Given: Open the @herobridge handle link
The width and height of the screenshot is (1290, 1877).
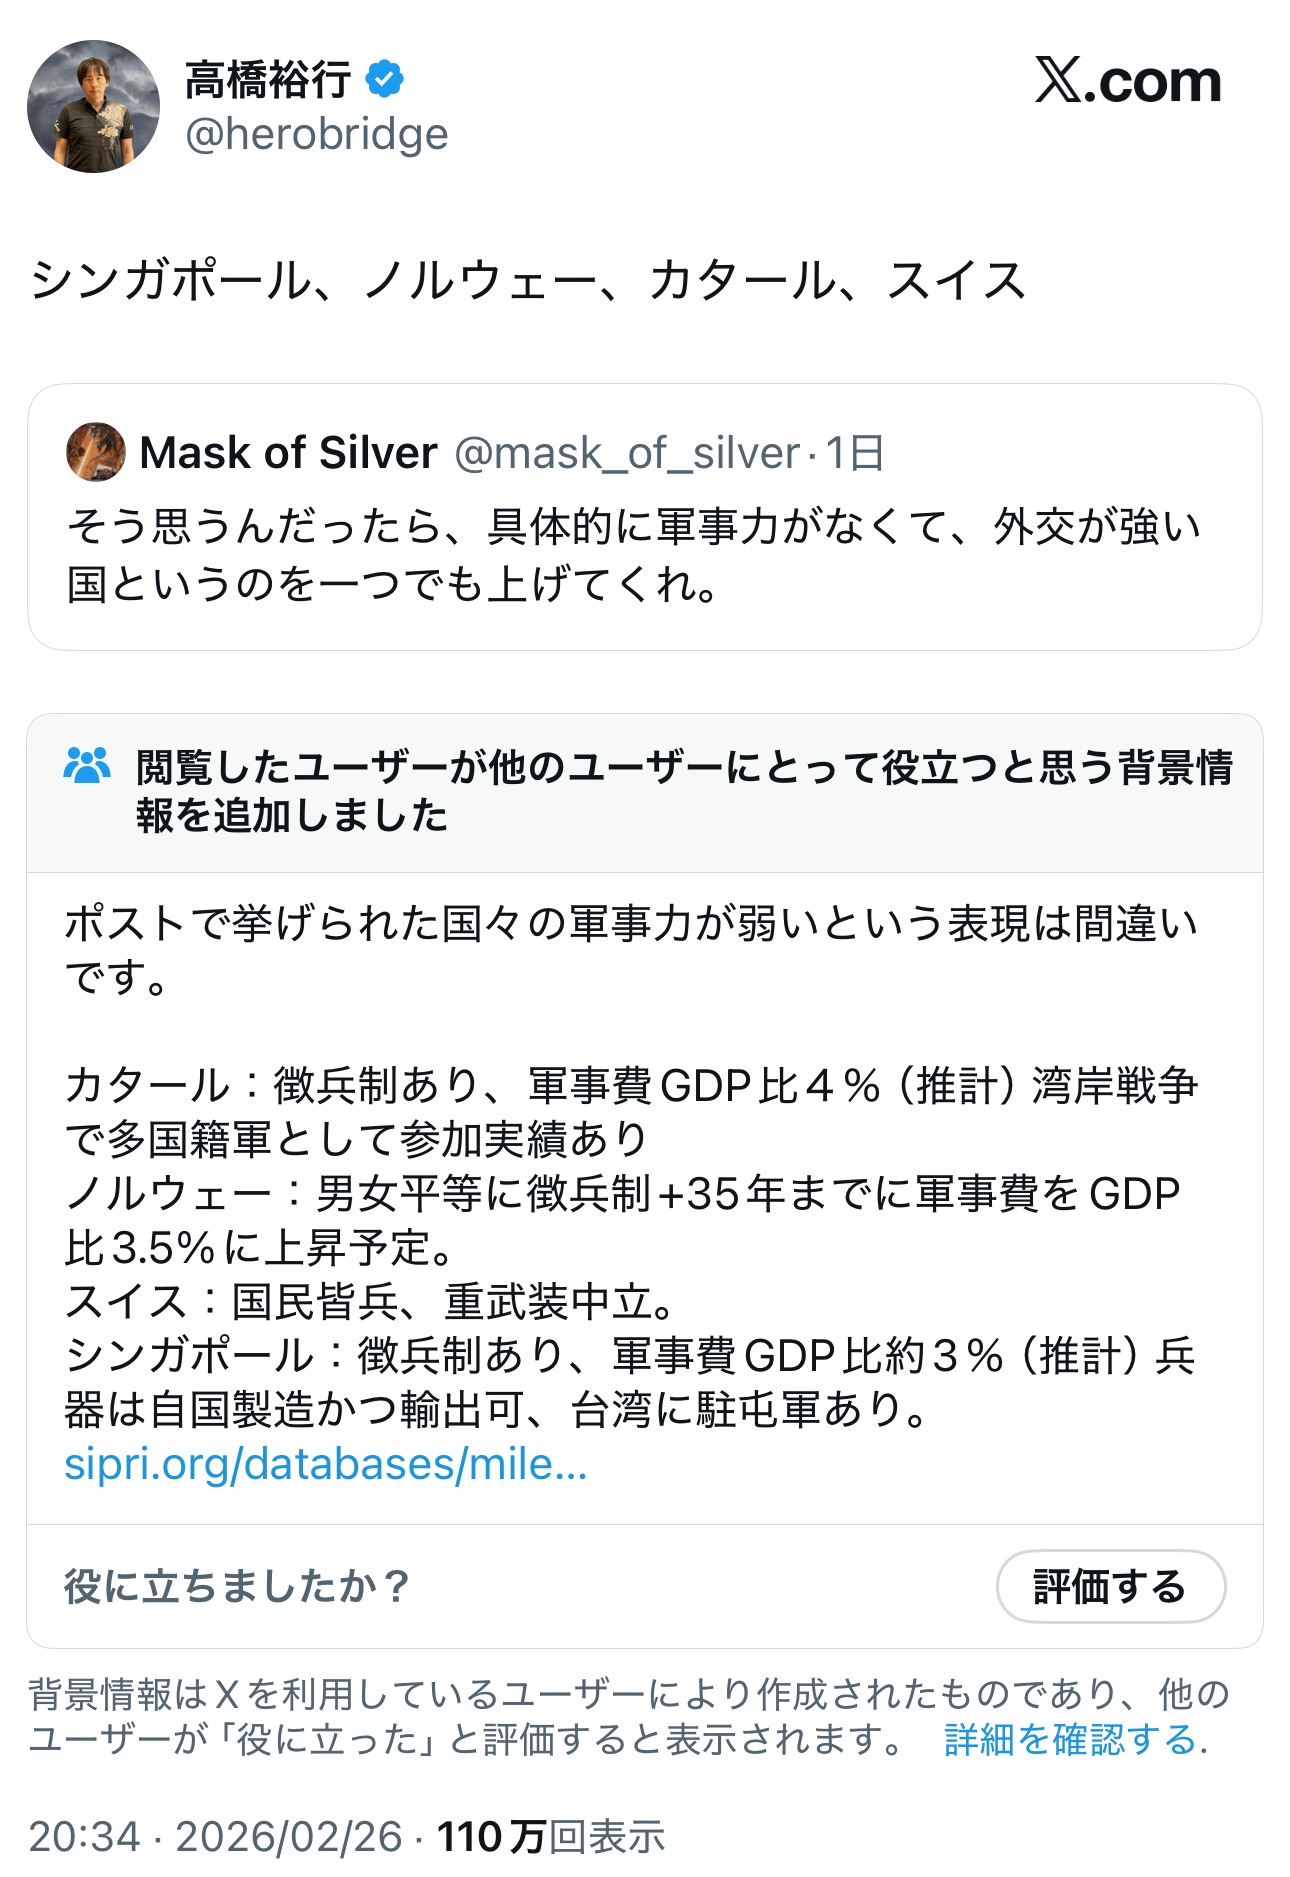Looking at the screenshot, I should click(317, 134).
